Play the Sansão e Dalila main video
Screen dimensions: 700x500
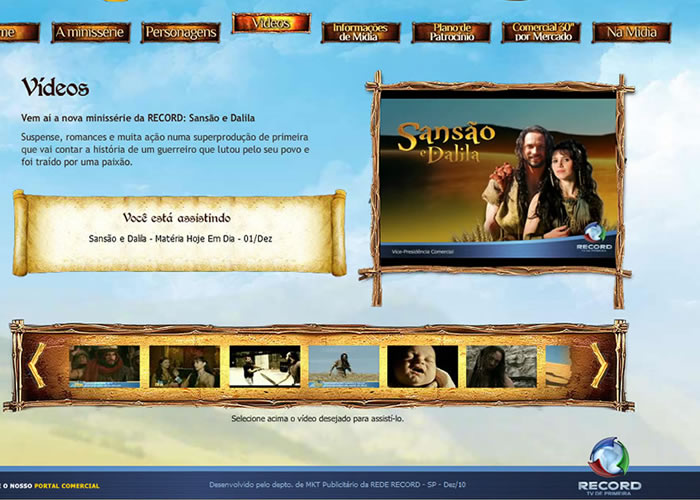pos(498,179)
